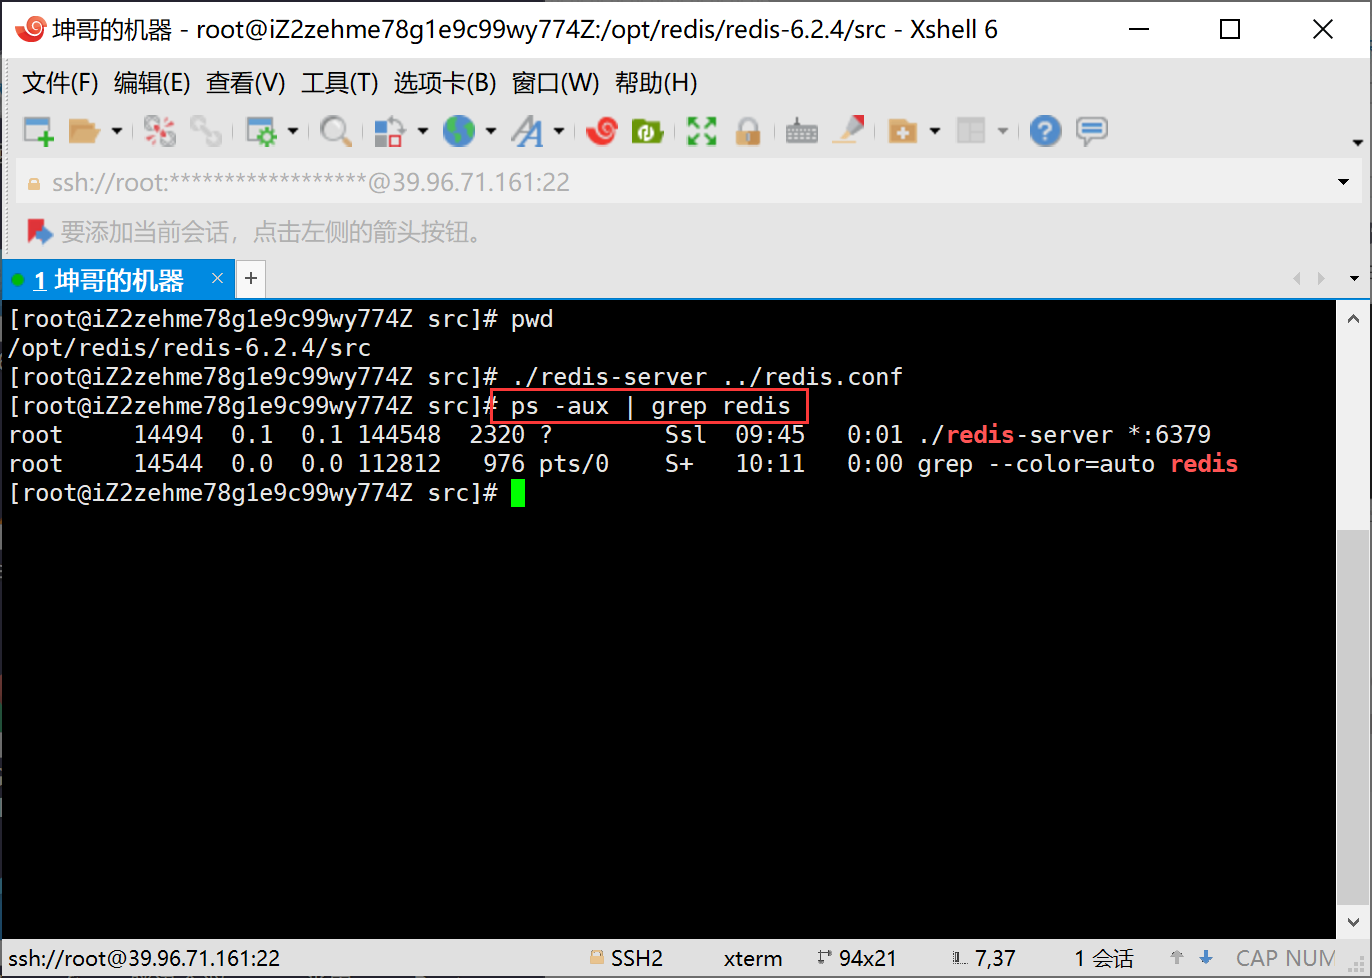Expand the open folder dropdown arrow

click(x=116, y=131)
